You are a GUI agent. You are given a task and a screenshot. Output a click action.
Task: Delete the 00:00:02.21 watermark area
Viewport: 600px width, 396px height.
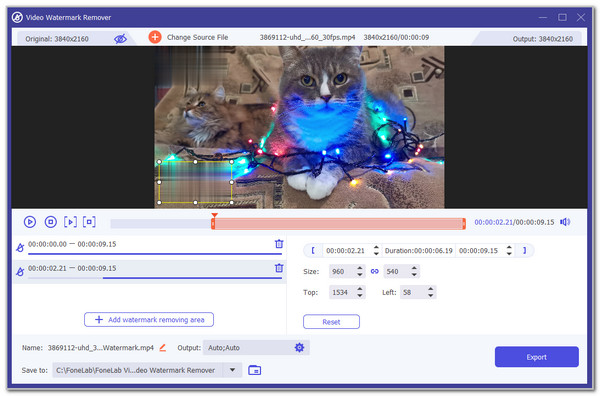(279, 268)
